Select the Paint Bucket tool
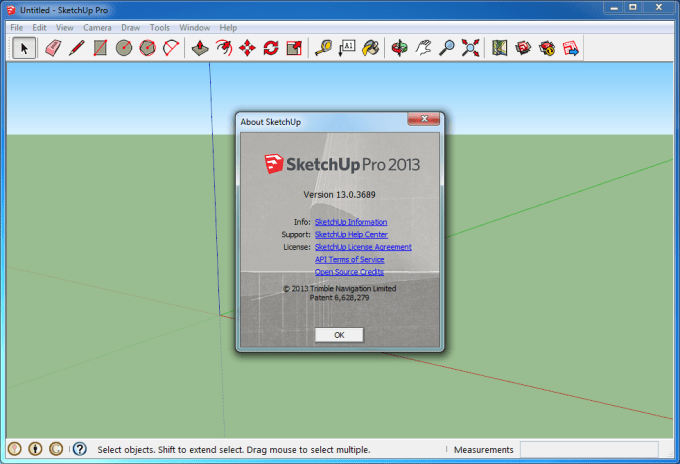Screen dimensions: 680x464 (371, 48)
